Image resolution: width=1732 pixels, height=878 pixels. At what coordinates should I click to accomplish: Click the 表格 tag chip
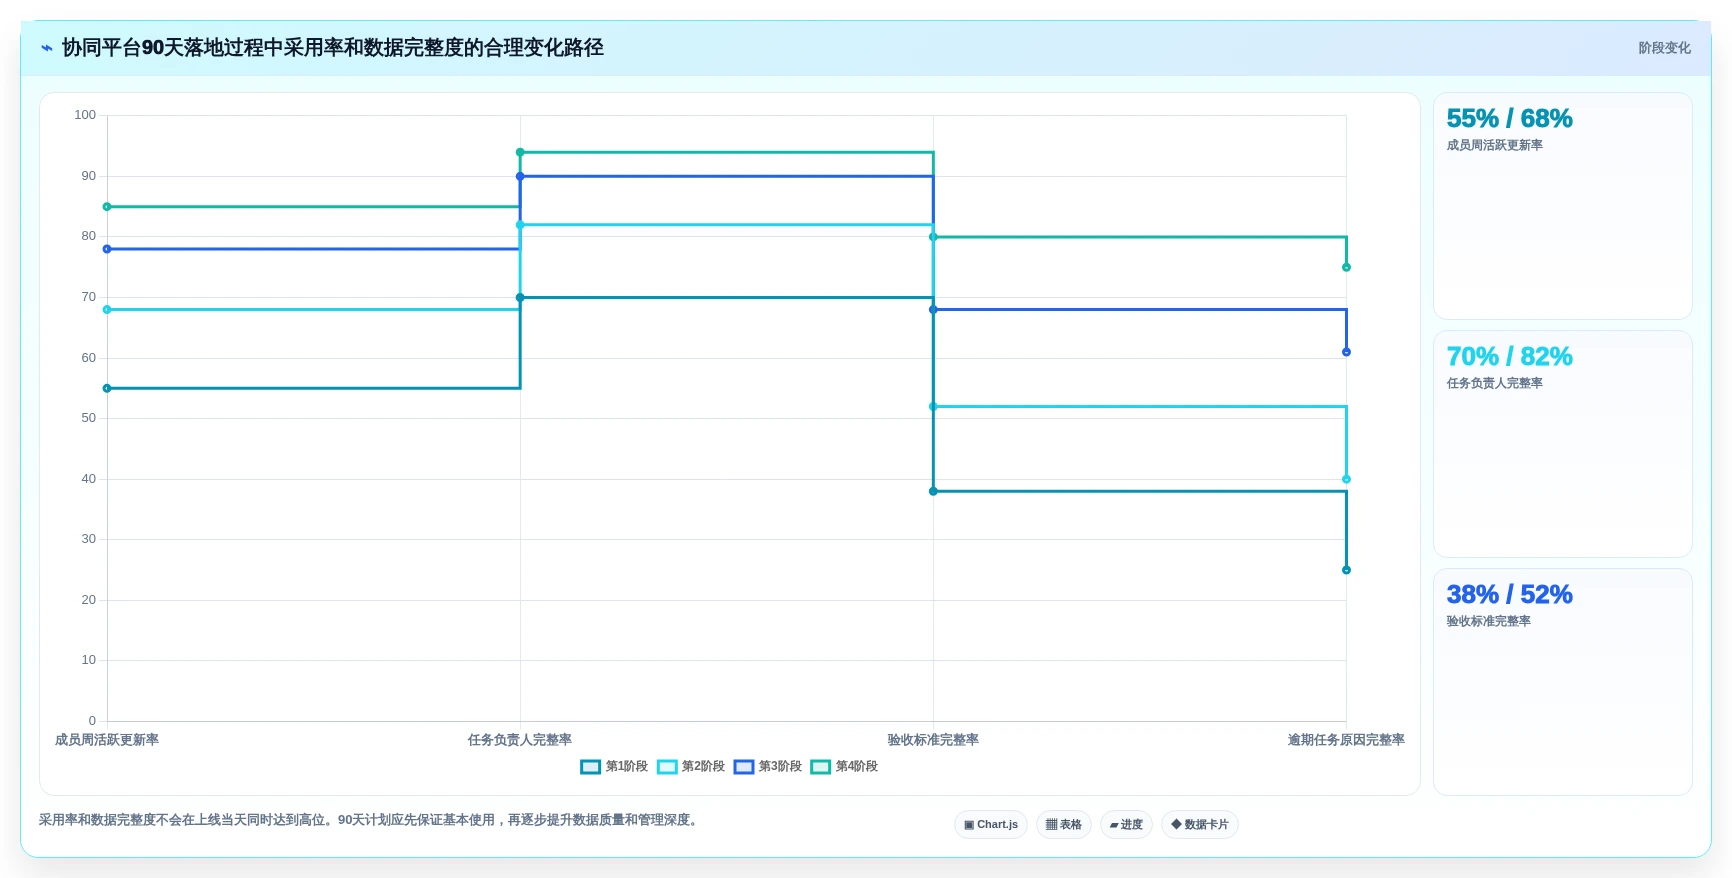coord(1064,825)
